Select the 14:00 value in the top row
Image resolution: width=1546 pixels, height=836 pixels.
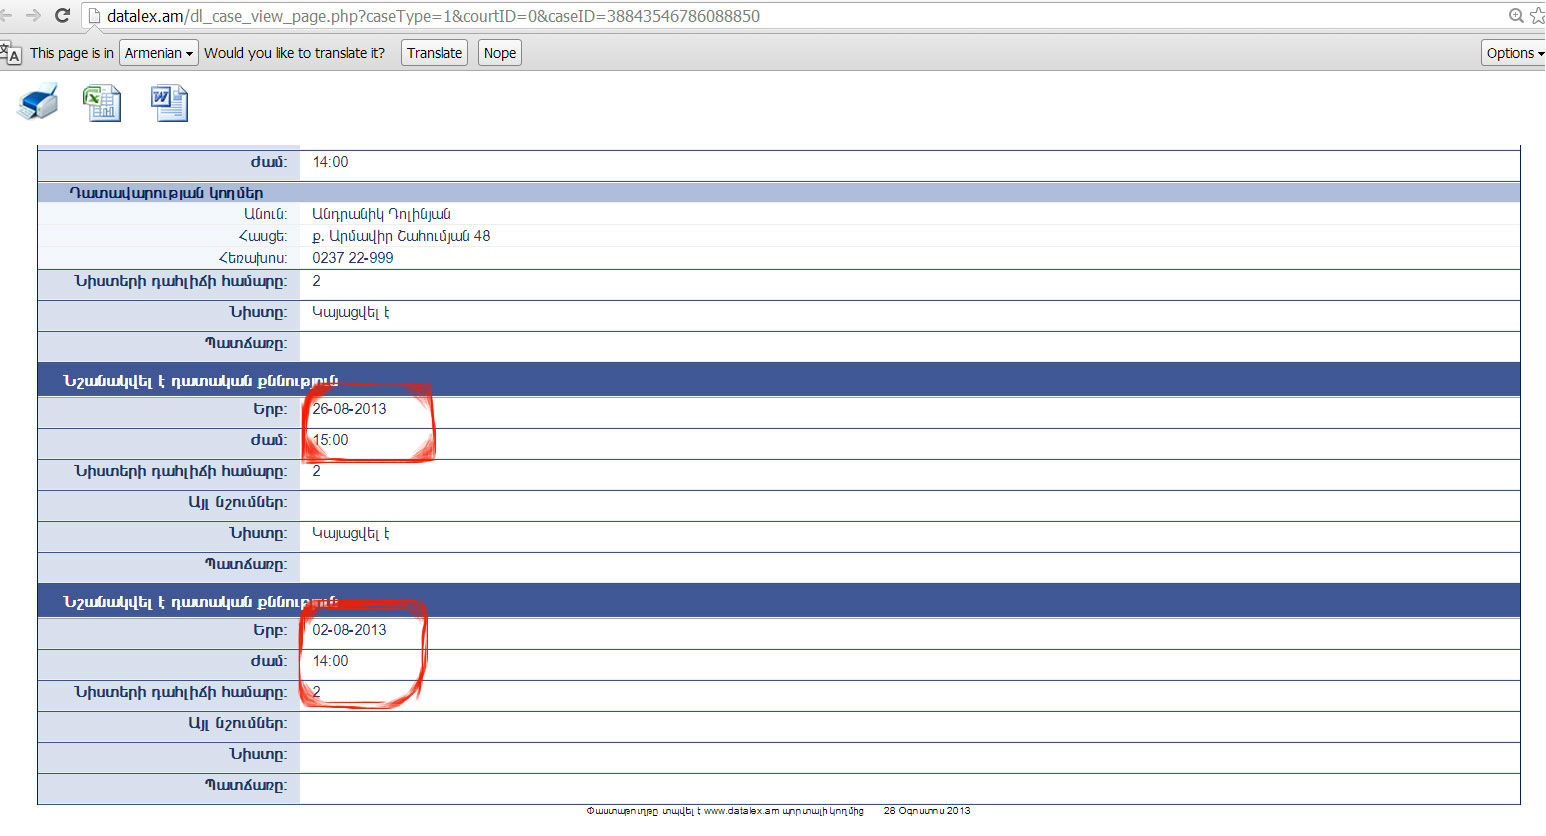(331, 162)
